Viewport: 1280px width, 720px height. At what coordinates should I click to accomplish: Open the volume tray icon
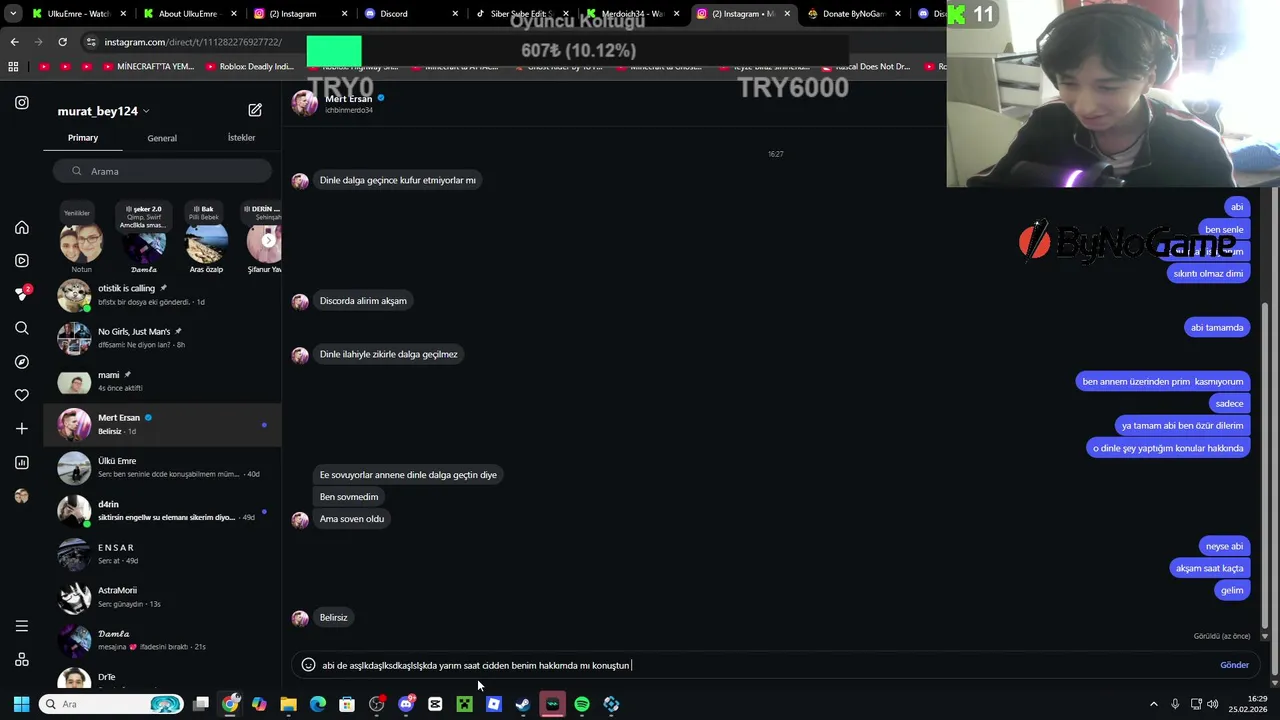[x=1213, y=704]
